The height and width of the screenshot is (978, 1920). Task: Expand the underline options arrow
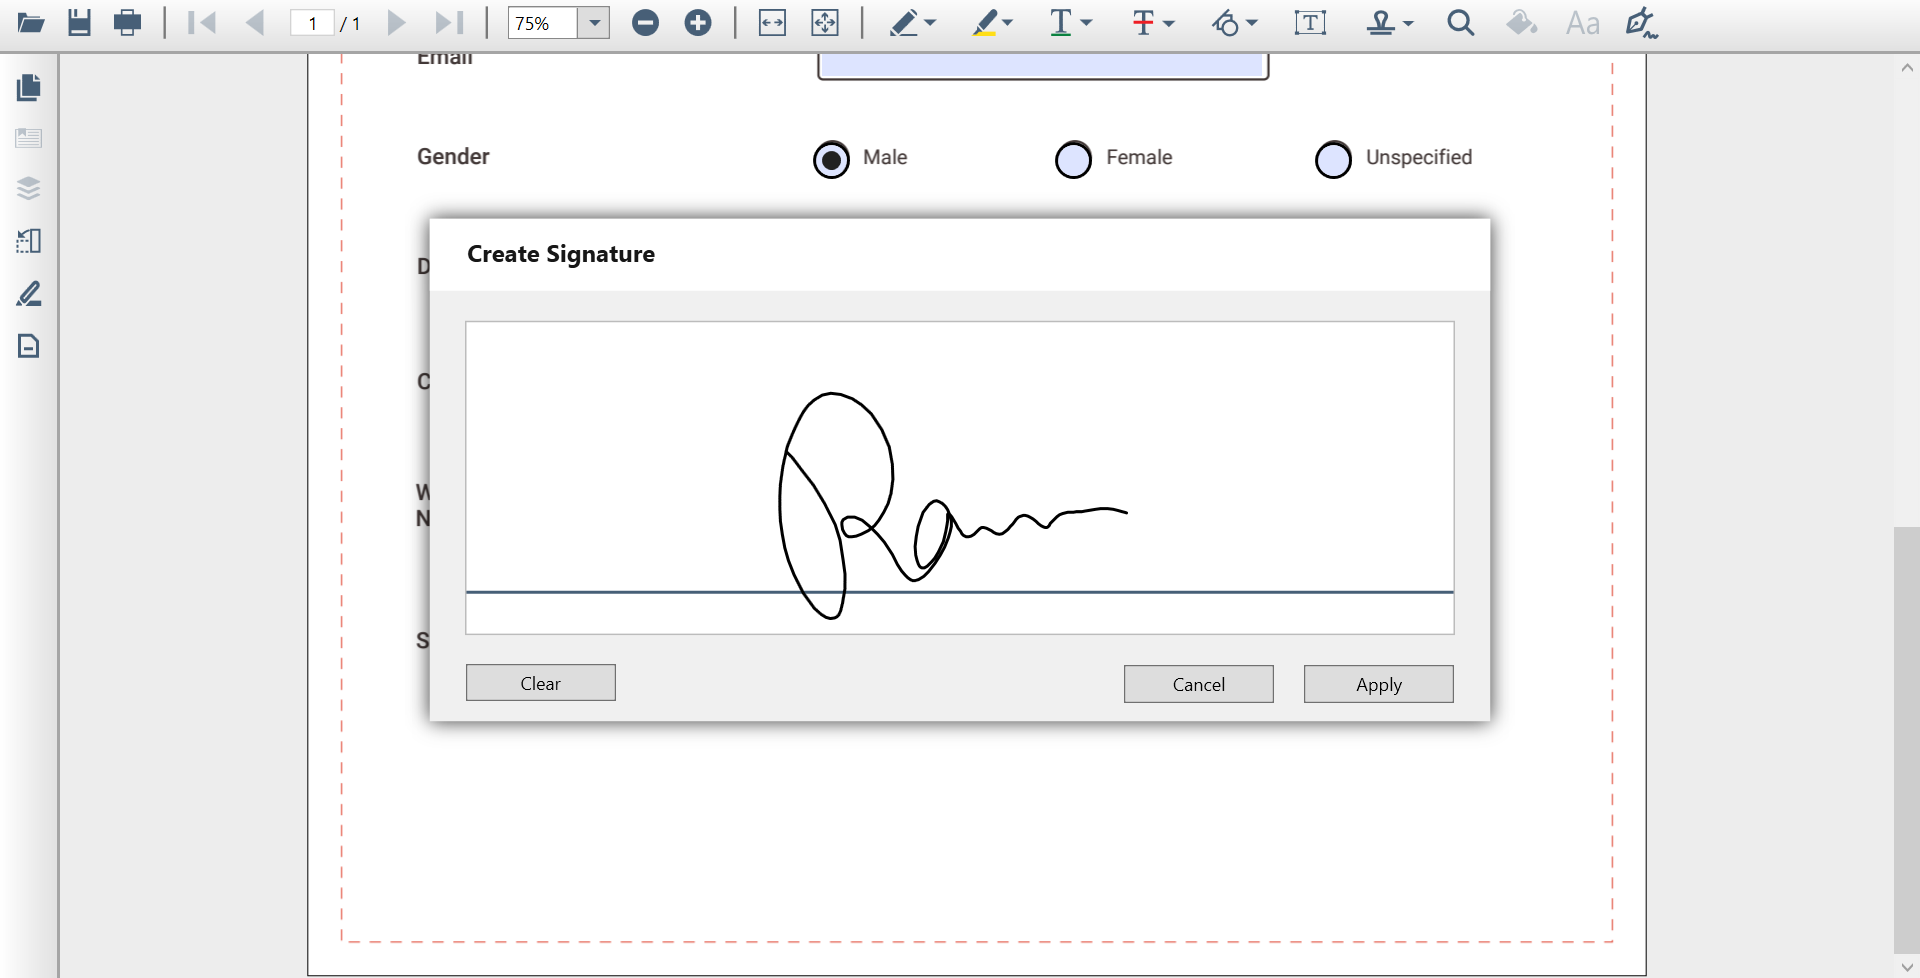click(x=1086, y=23)
